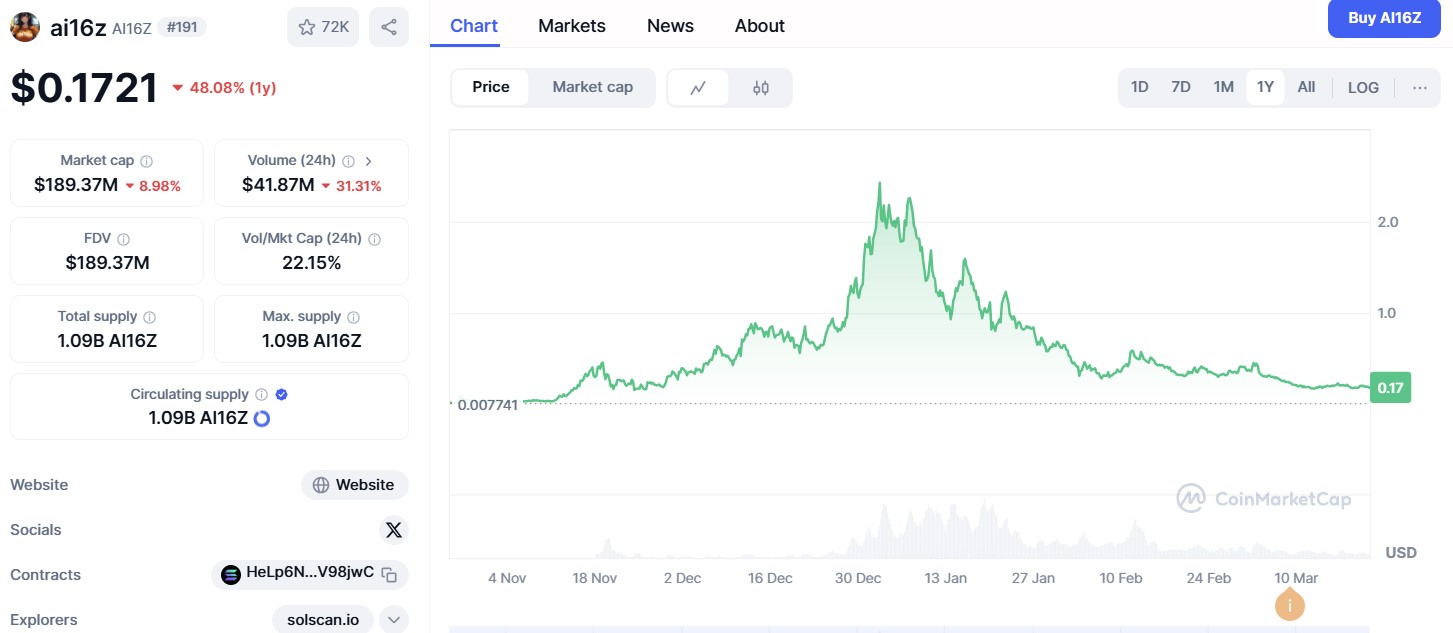The height and width of the screenshot is (633, 1453).
Task: Click the orange chart event marker
Action: [1290, 604]
